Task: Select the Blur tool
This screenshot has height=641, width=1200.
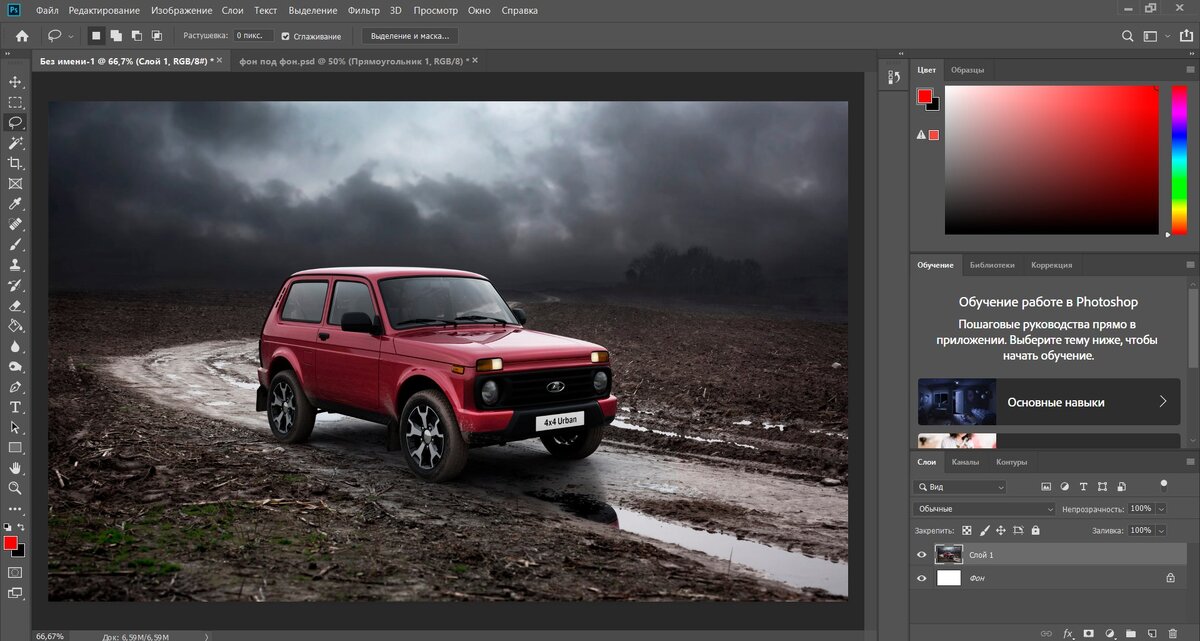Action: 15,346
